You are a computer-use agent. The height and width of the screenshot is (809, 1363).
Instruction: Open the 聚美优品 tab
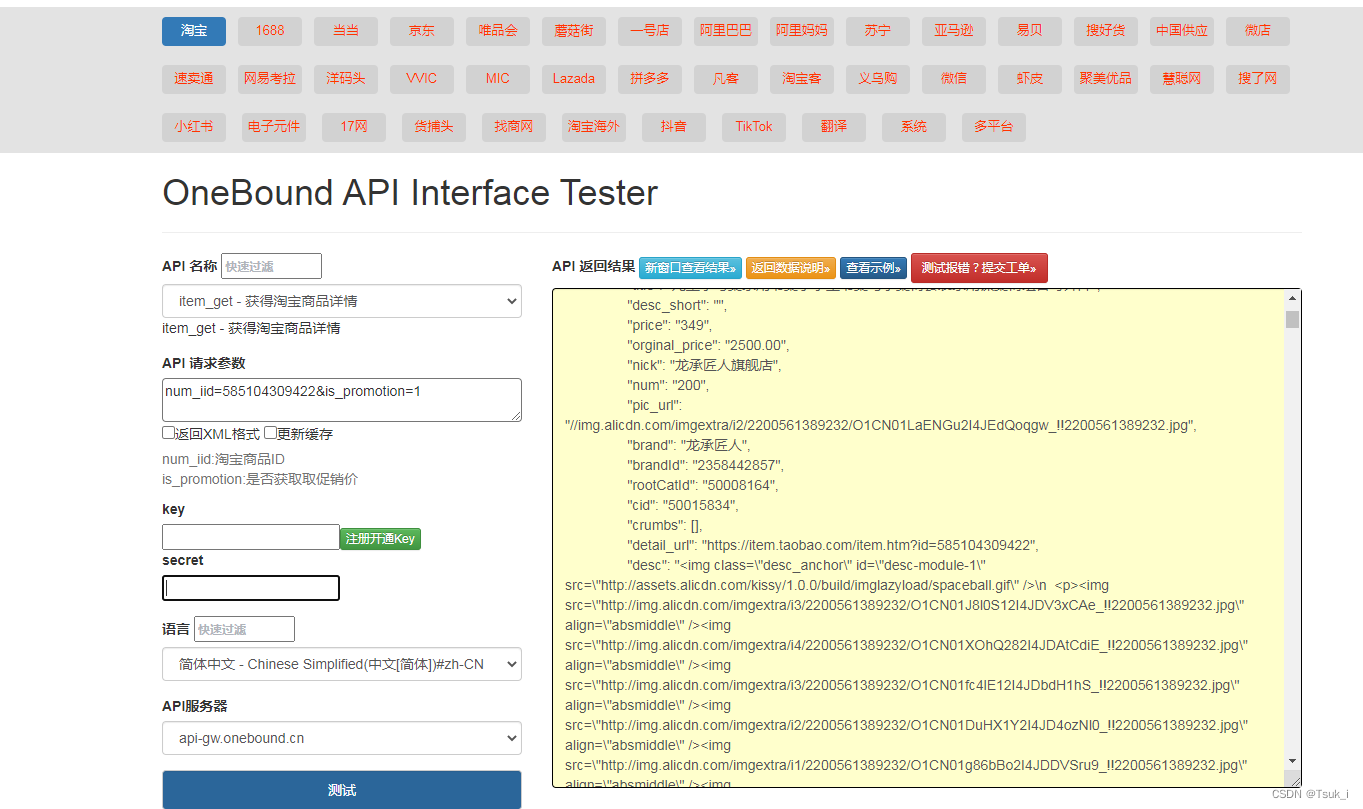click(x=1106, y=79)
